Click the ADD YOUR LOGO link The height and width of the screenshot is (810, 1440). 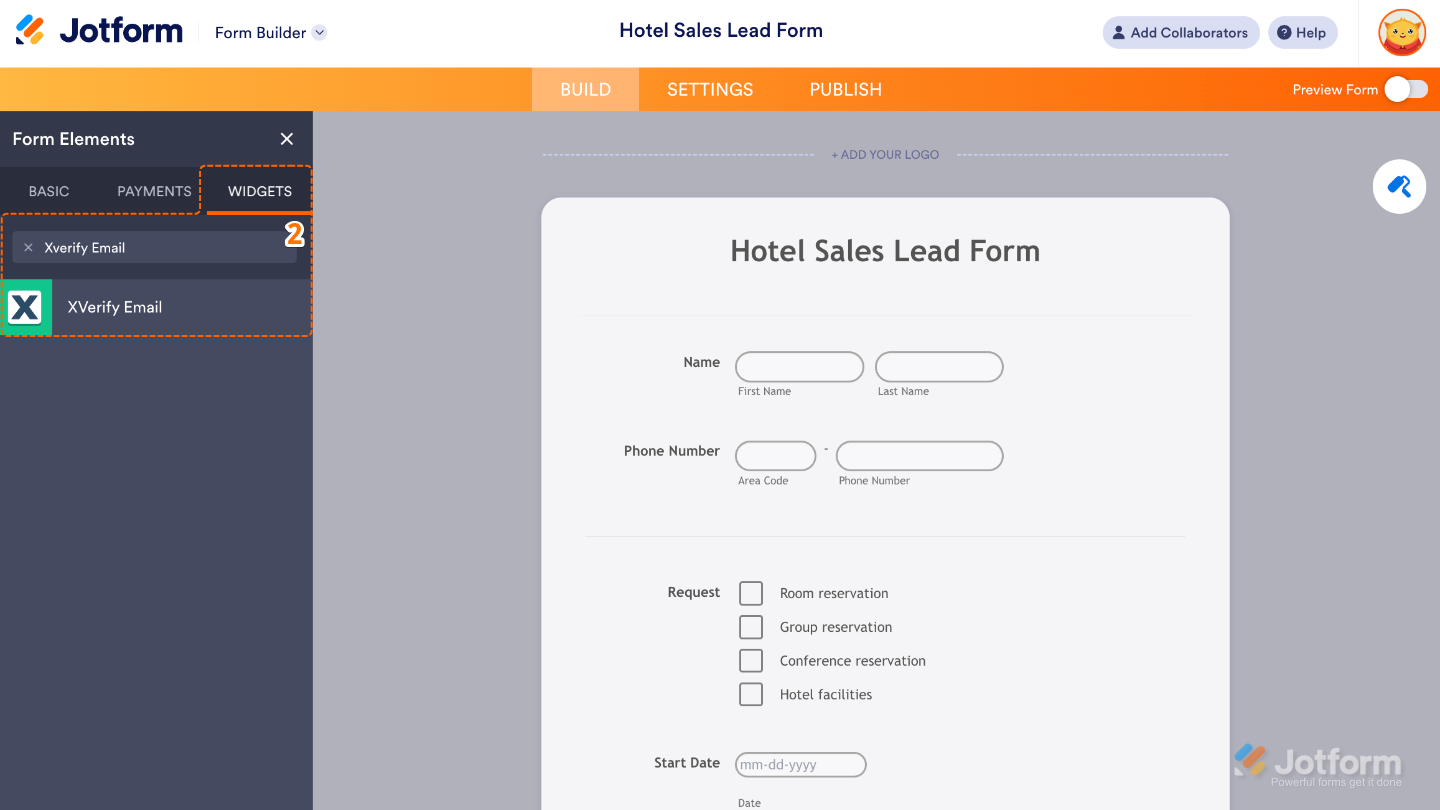pyautogui.click(x=885, y=154)
